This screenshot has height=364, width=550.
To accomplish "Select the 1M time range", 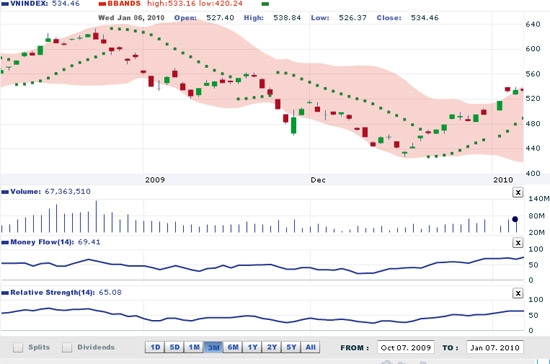I will [194, 347].
